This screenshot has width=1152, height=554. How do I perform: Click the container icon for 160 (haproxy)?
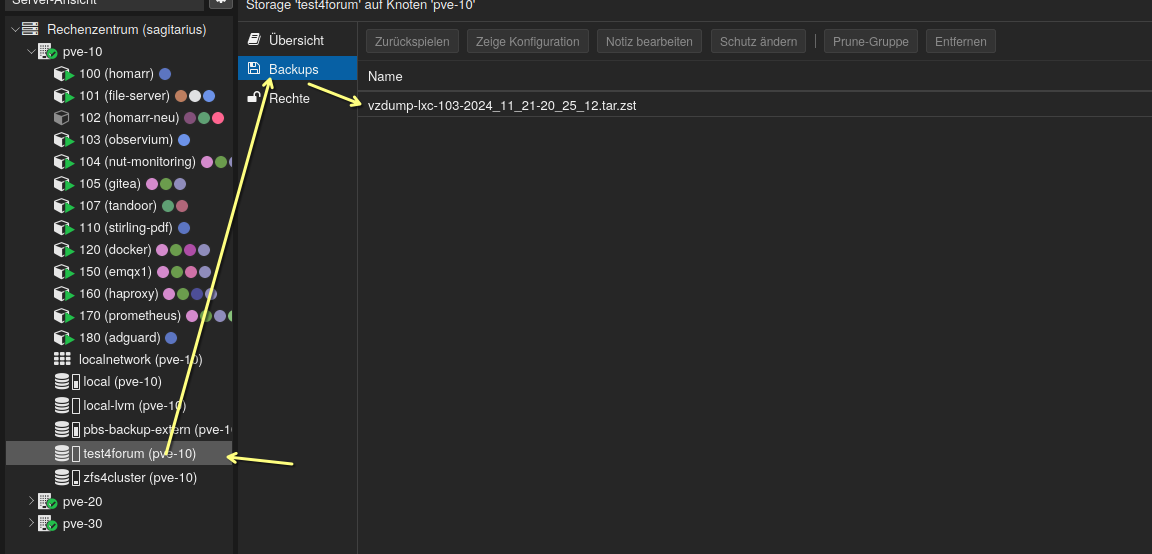point(65,294)
